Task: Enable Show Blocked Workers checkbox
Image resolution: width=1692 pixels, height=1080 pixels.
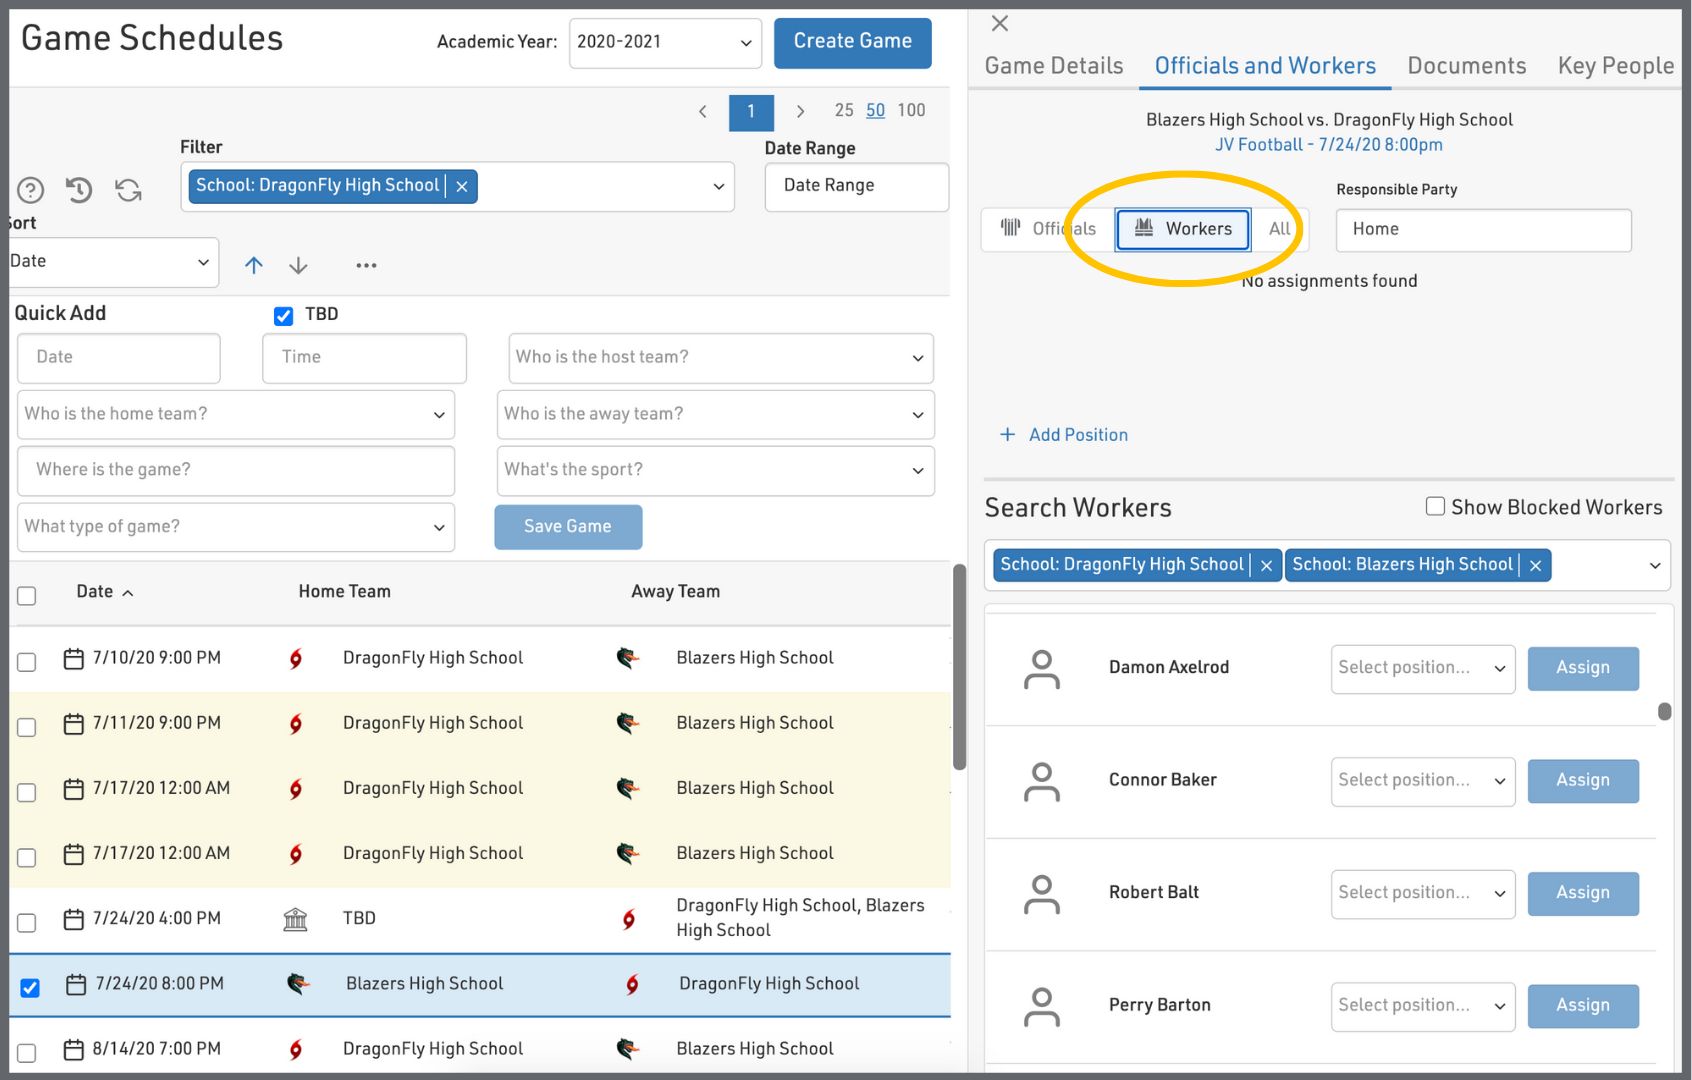Action: click(x=1435, y=507)
